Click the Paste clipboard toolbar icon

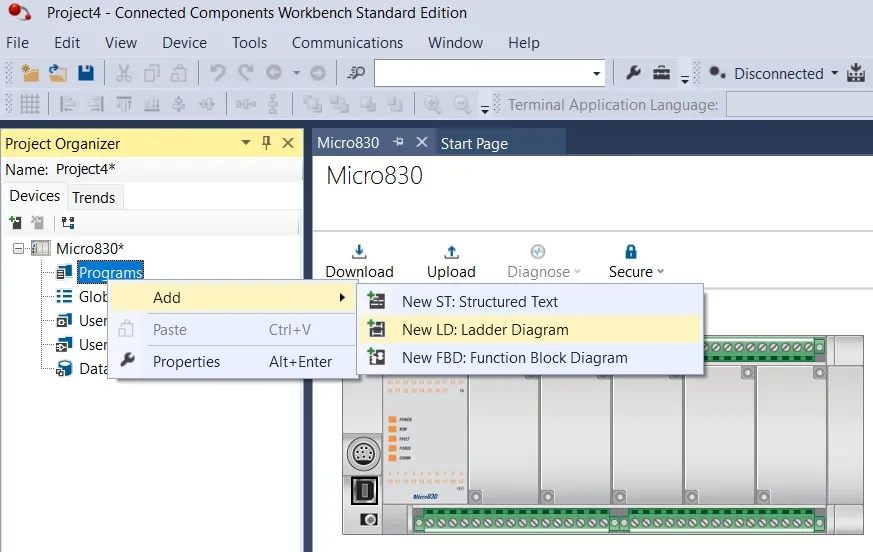pyautogui.click(x=179, y=73)
